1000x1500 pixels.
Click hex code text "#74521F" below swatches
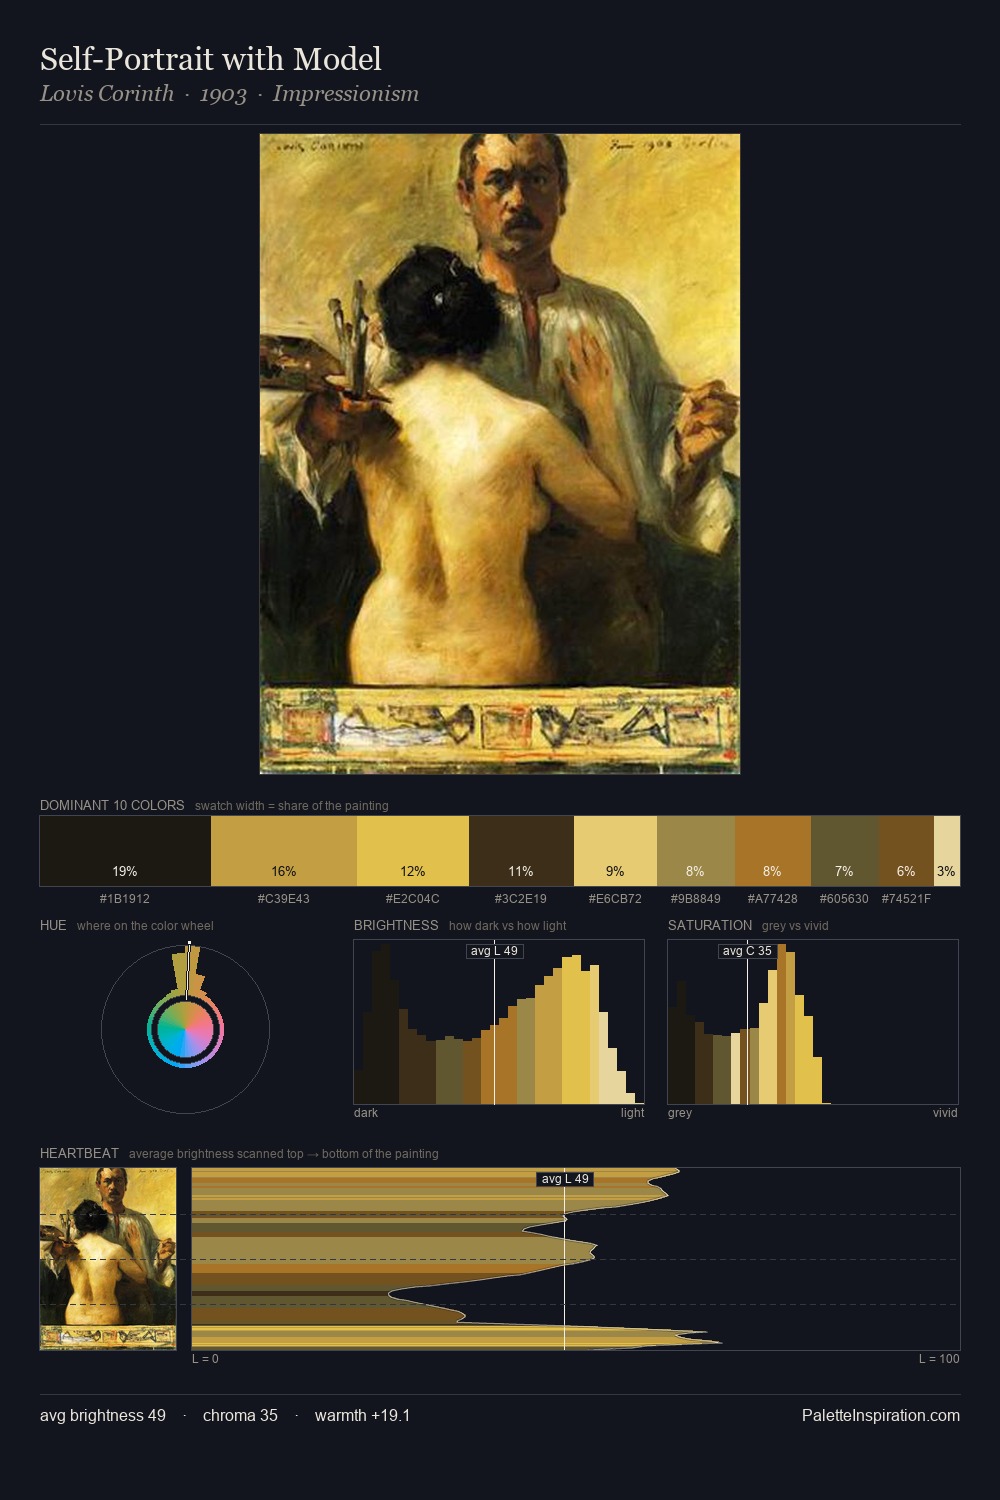[x=906, y=898]
